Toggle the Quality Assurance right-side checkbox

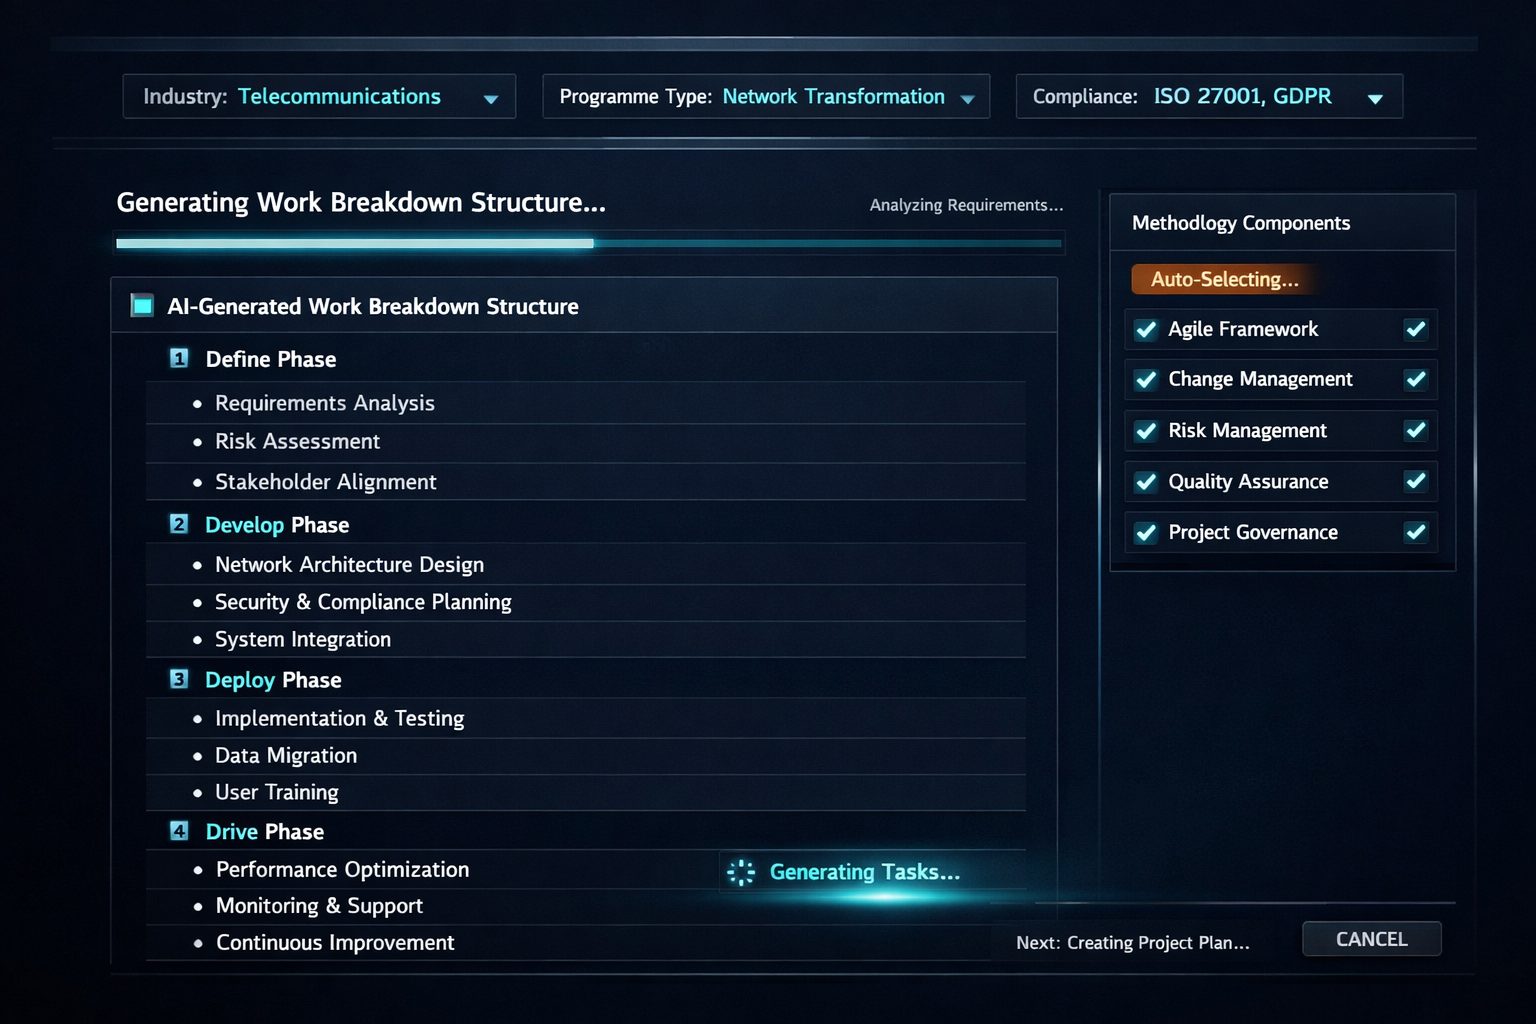point(1415,481)
